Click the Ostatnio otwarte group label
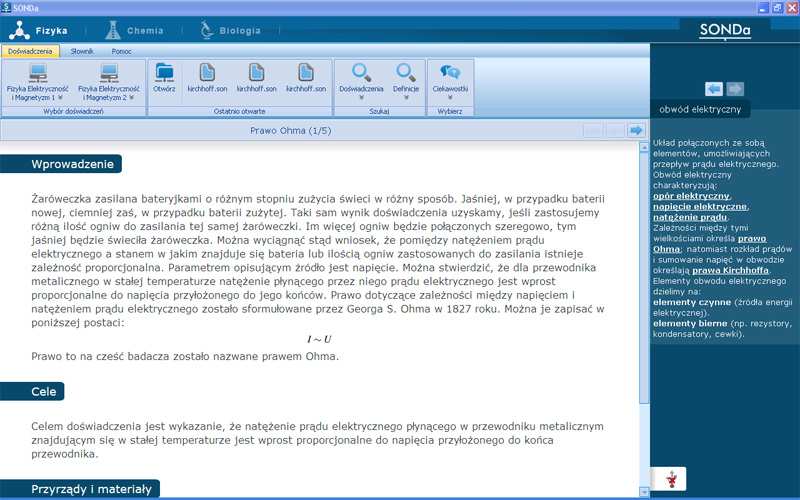This screenshot has height=500, width=800. coord(240,111)
